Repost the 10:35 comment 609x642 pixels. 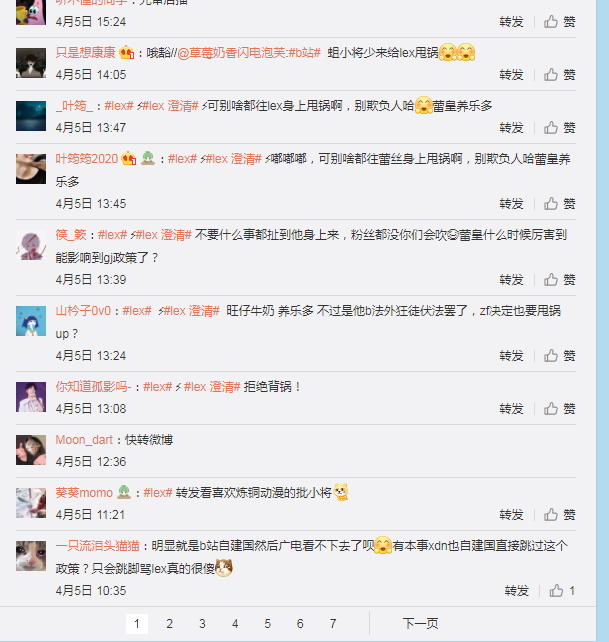tap(517, 591)
